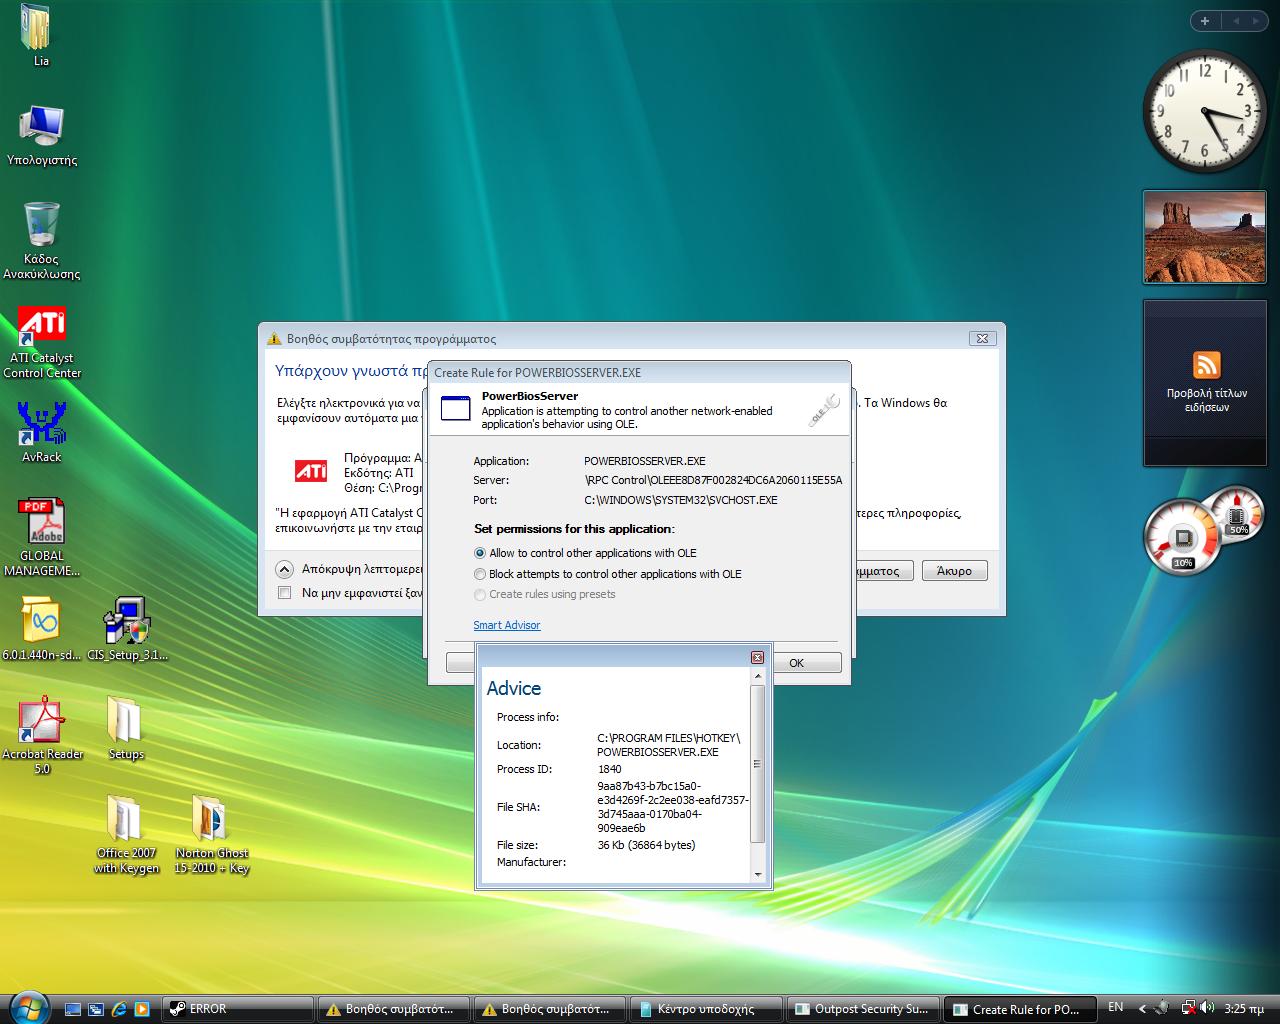The width and height of the screenshot is (1280, 1024).
Task: Open the Smart Advisor link
Action: pyautogui.click(x=507, y=625)
